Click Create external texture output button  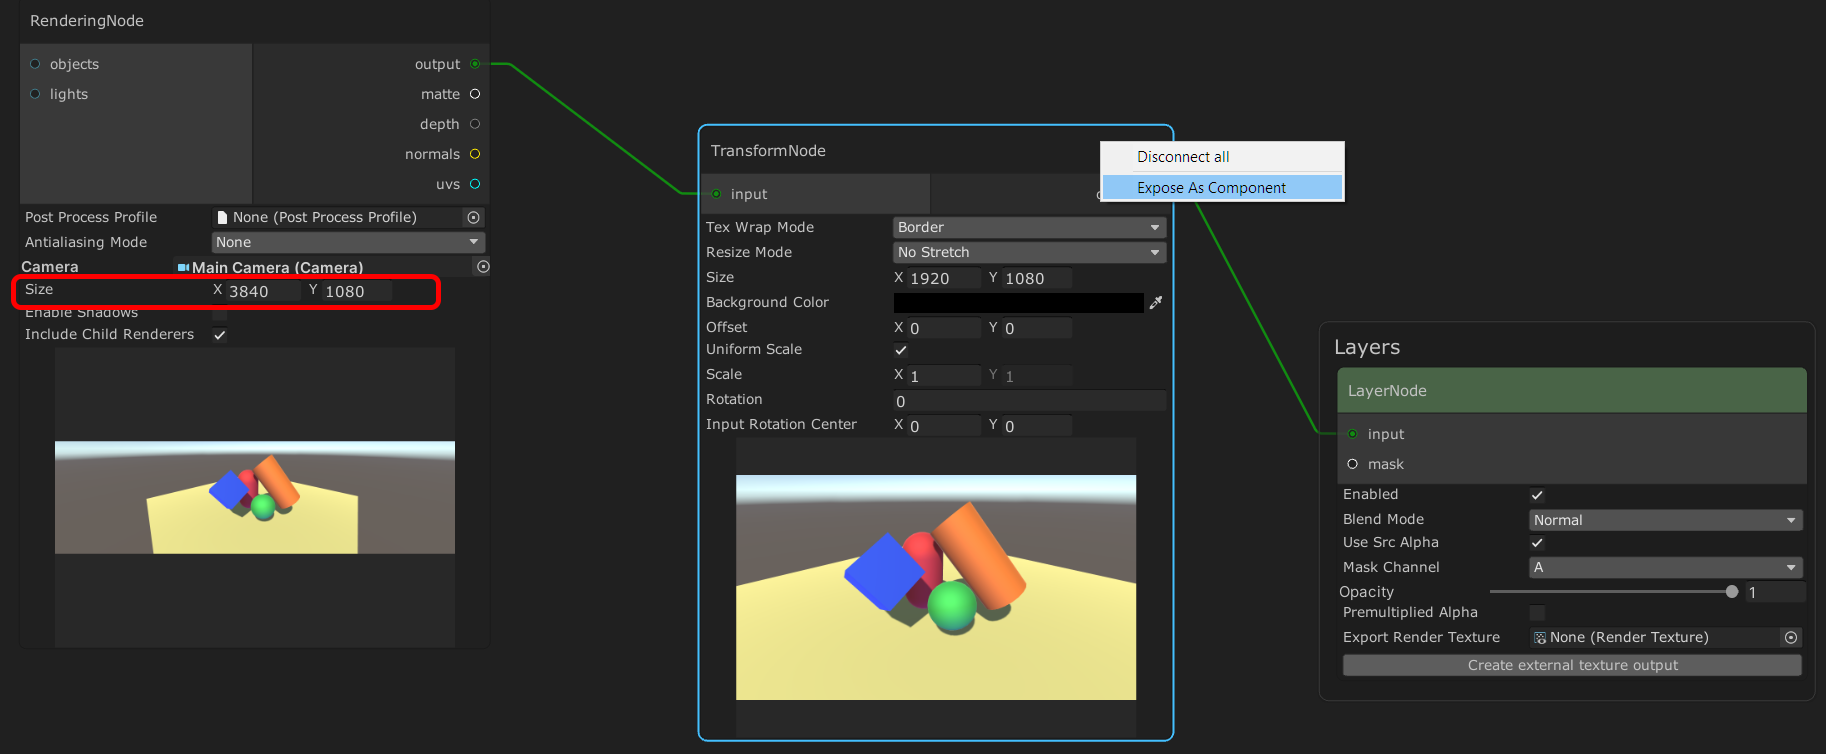coord(1572,665)
